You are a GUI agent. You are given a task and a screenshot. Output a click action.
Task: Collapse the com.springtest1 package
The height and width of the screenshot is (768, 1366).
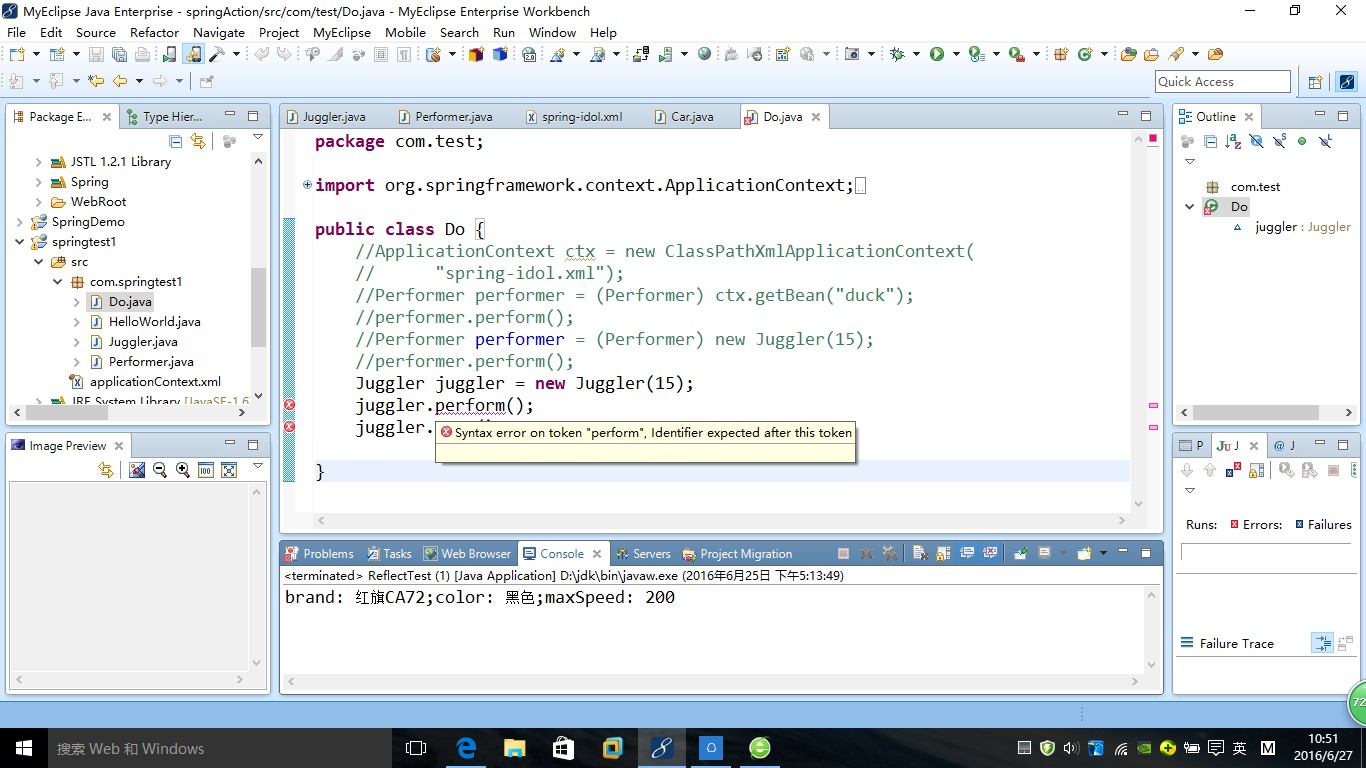[57, 281]
